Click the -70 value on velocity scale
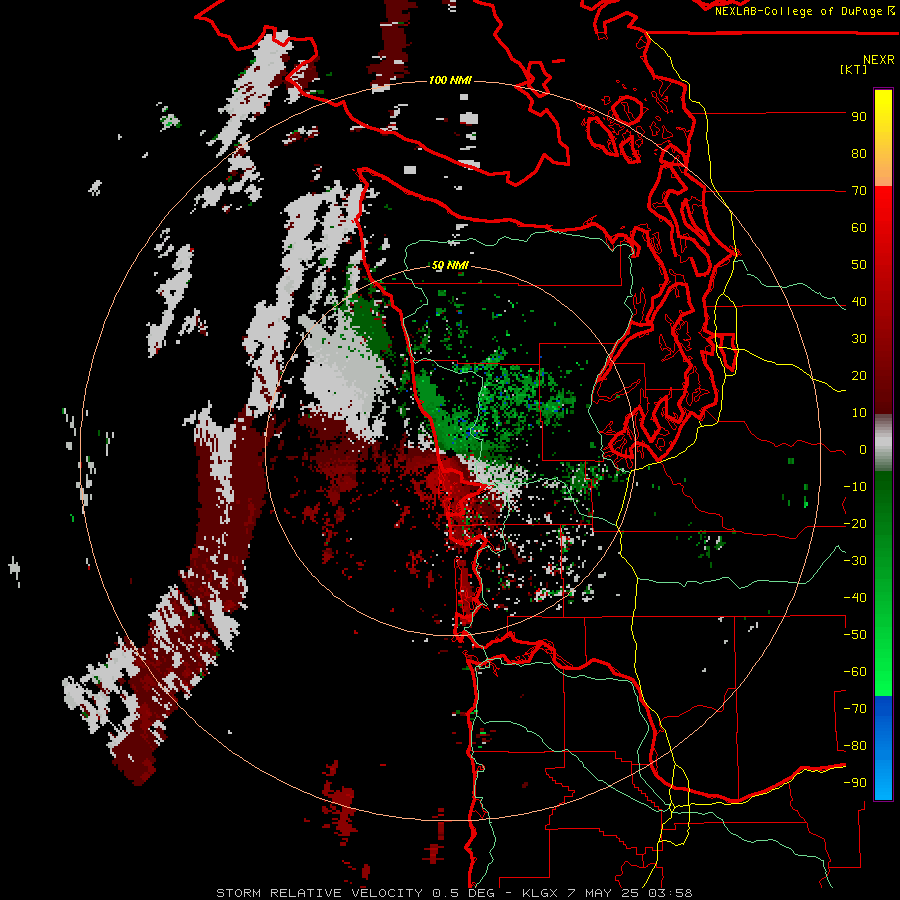The width and height of the screenshot is (900, 900). coord(855,709)
